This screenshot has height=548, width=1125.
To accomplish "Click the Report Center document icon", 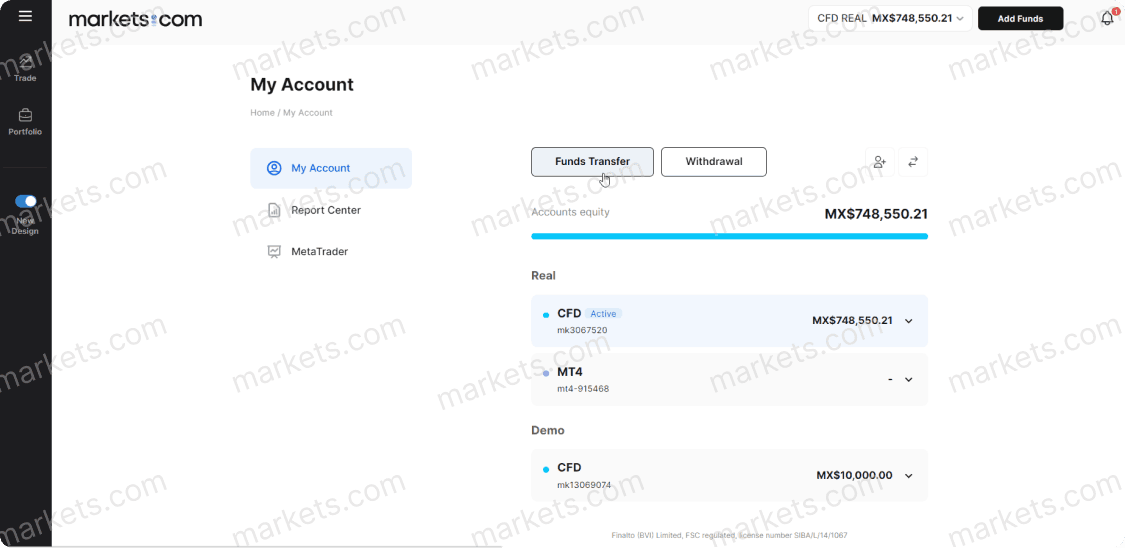I will pos(274,210).
